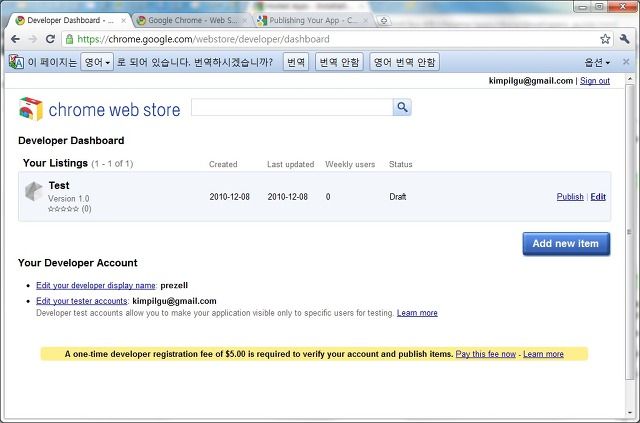Viewport: 640px width, 423px height.
Task: Click the Last updated column header
Action: pos(291,164)
